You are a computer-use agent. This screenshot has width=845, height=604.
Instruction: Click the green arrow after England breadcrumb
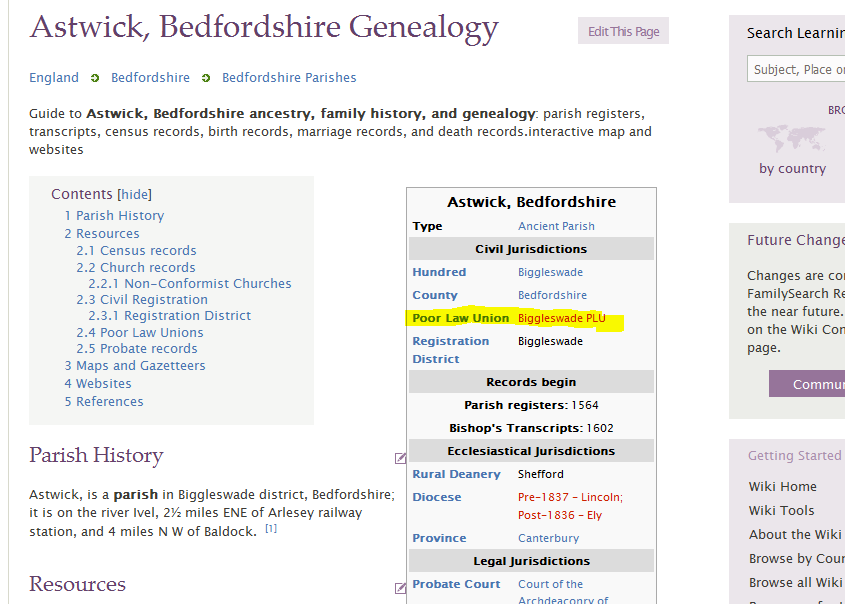coord(95,78)
